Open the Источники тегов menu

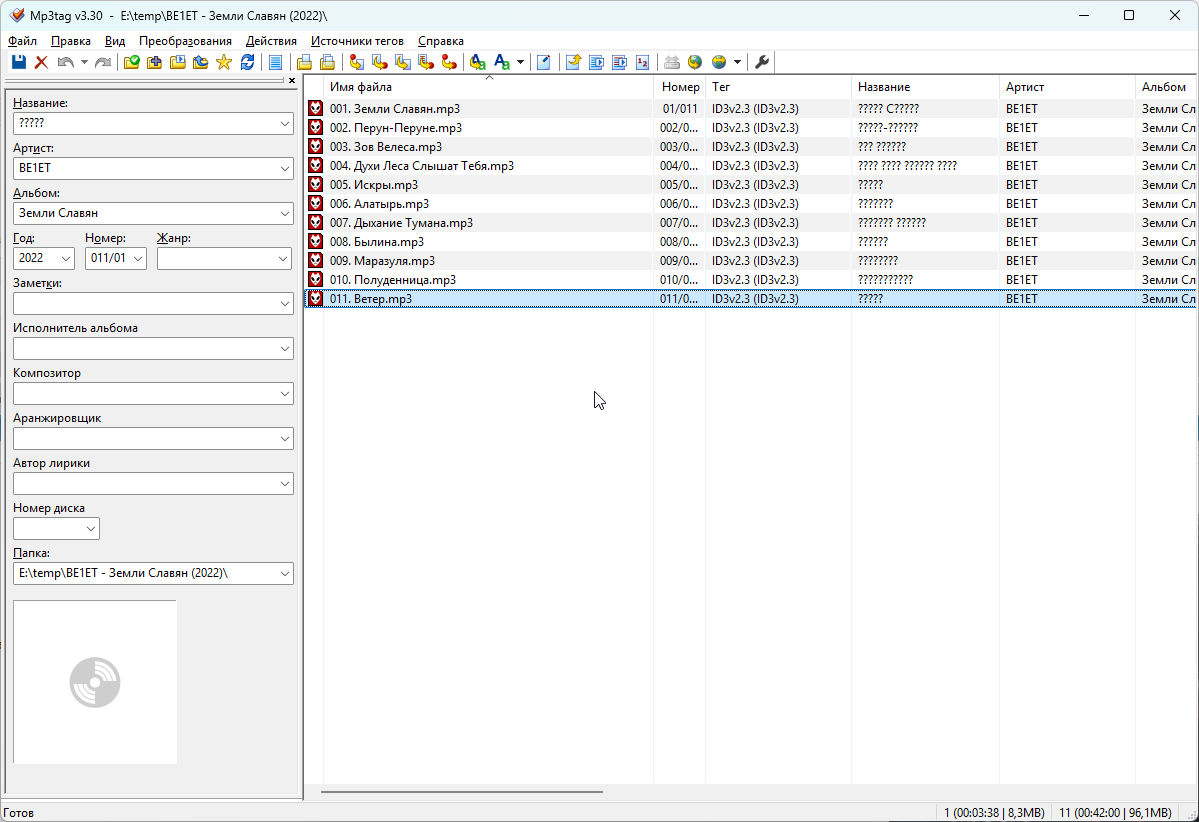click(357, 41)
